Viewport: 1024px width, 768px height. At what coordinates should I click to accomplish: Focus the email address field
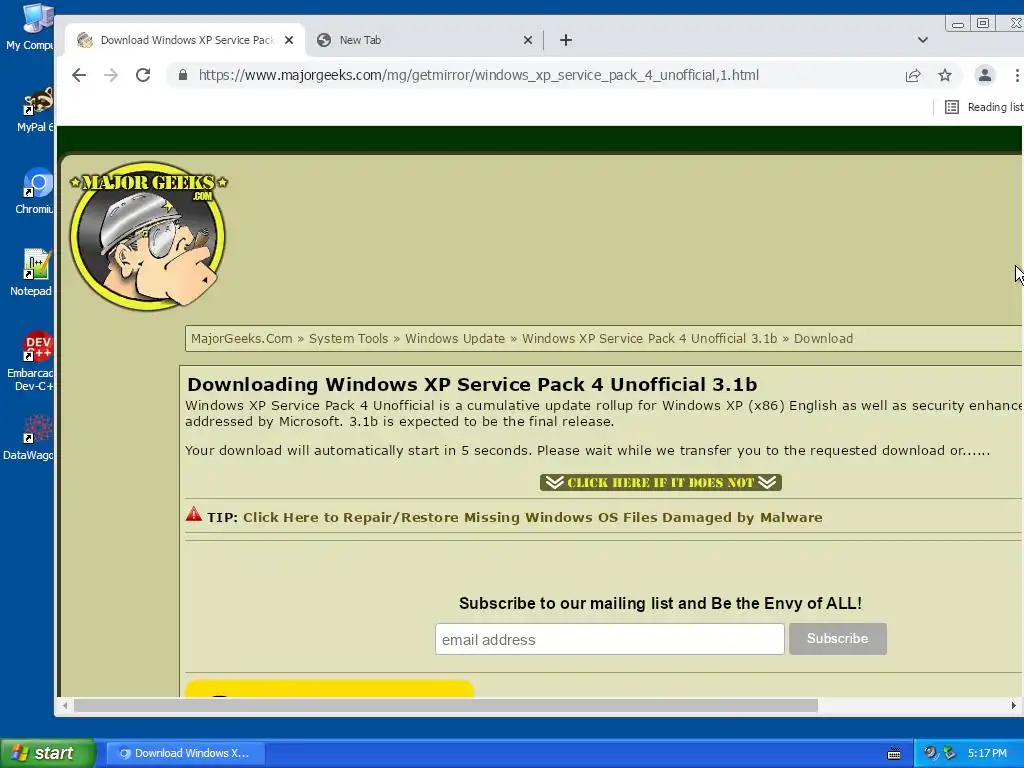609,639
